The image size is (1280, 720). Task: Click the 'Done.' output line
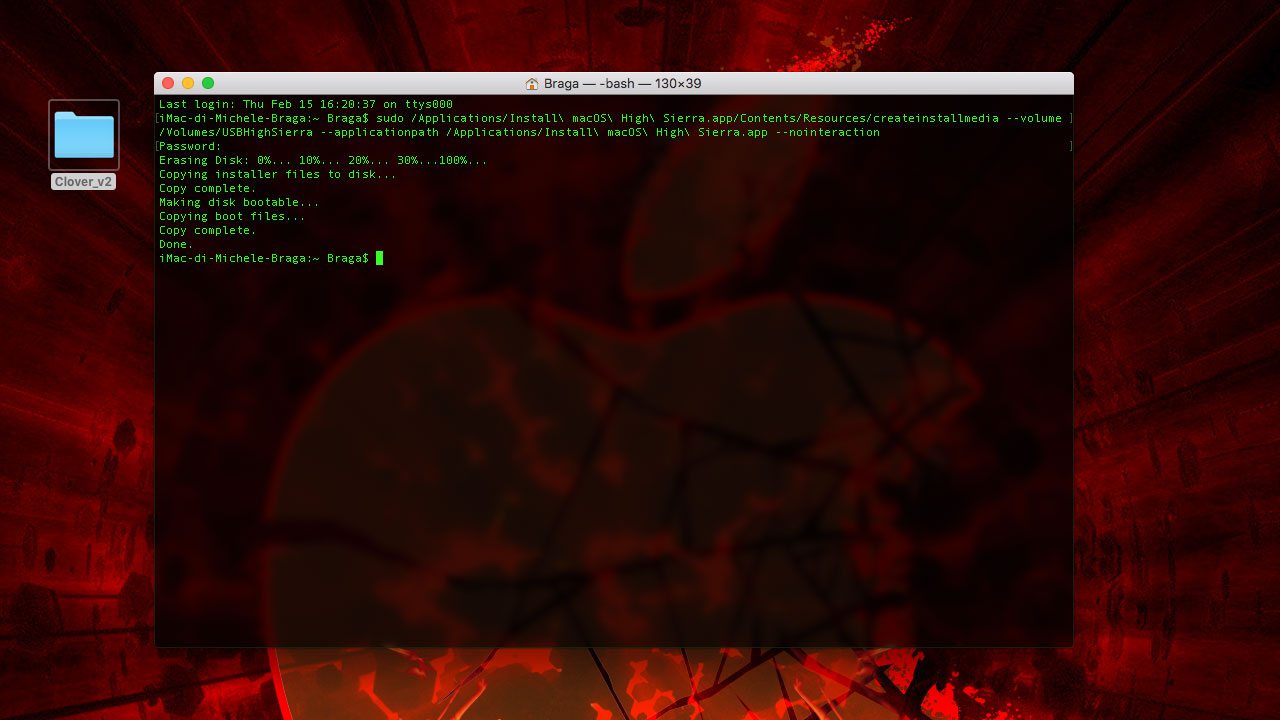176,244
